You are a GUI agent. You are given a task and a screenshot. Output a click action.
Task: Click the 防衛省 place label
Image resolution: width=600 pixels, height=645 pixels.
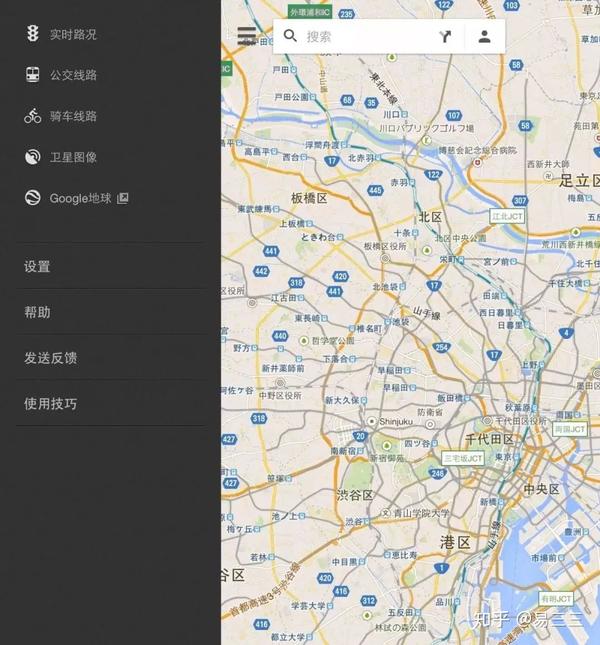(430, 412)
